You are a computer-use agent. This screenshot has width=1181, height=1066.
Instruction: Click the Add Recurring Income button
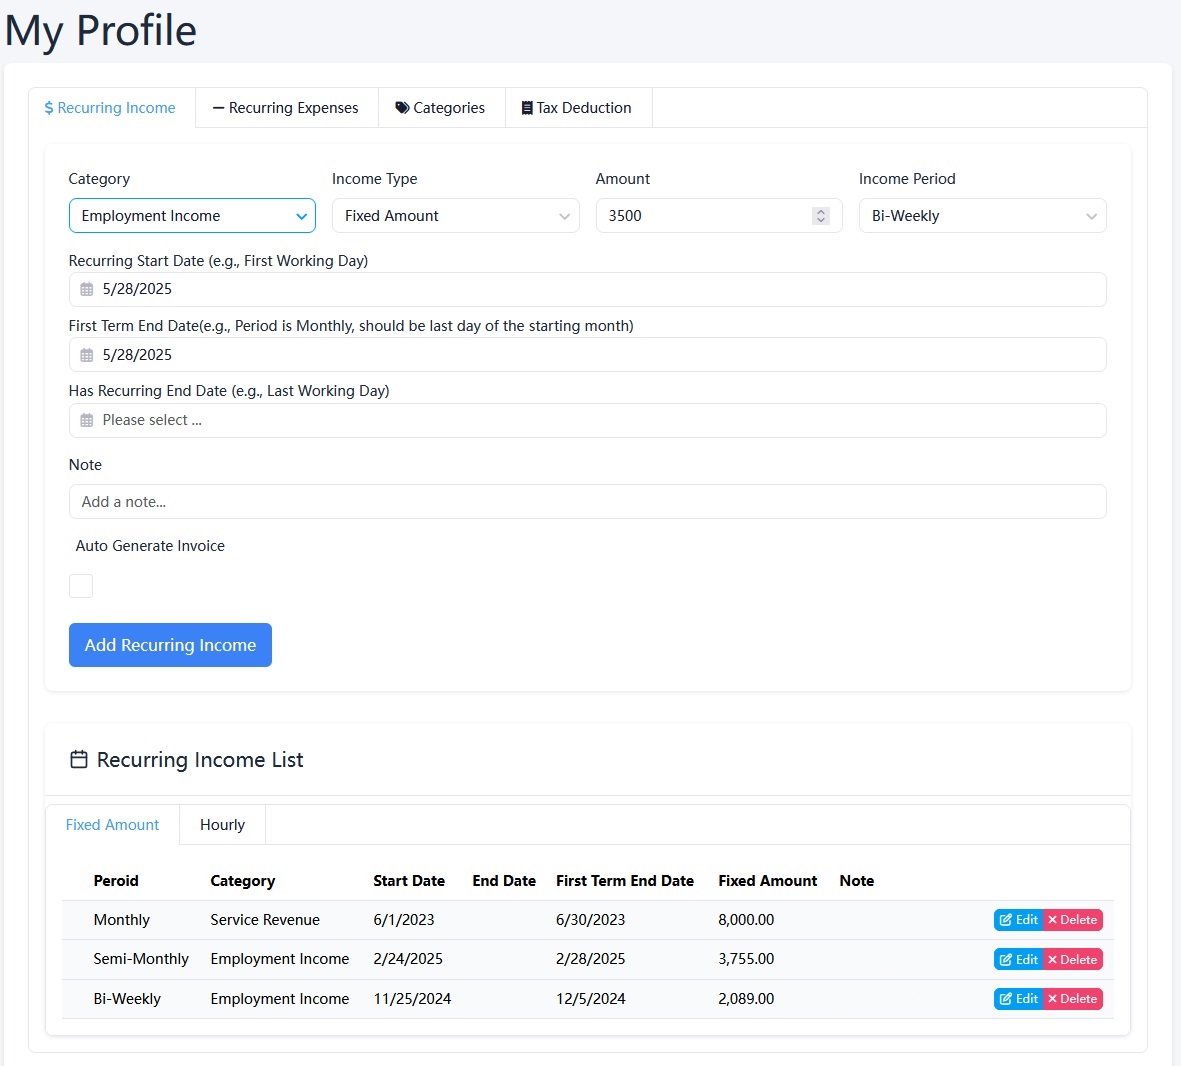coord(170,645)
